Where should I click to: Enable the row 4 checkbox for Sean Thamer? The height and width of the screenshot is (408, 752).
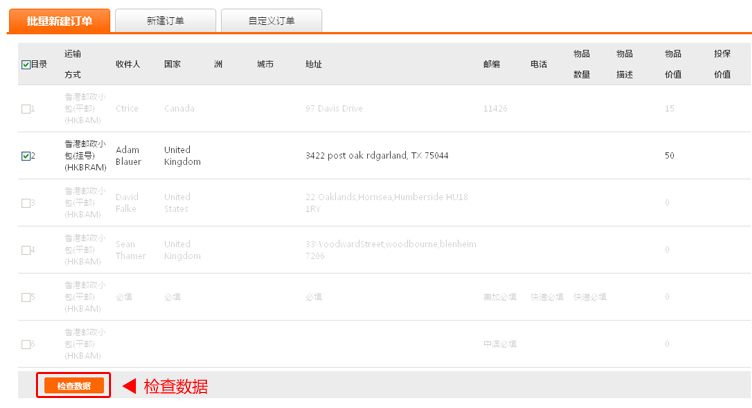coord(26,250)
